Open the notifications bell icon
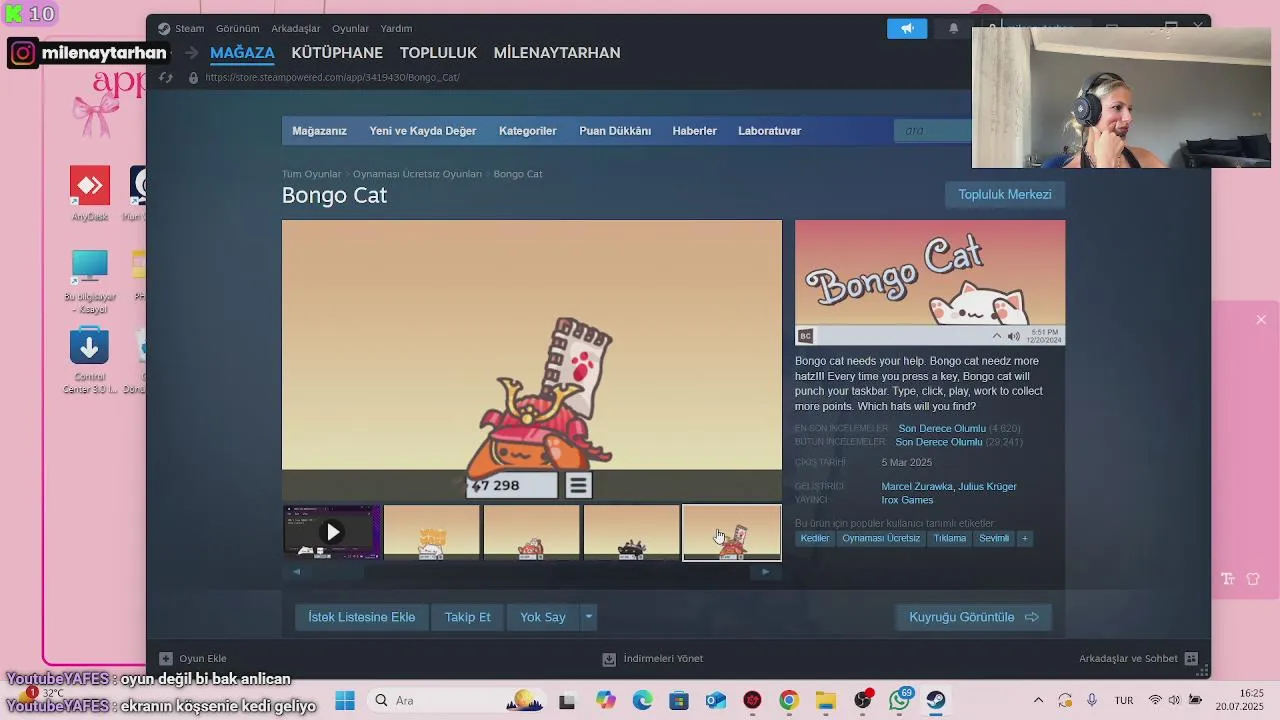 pos(953,28)
